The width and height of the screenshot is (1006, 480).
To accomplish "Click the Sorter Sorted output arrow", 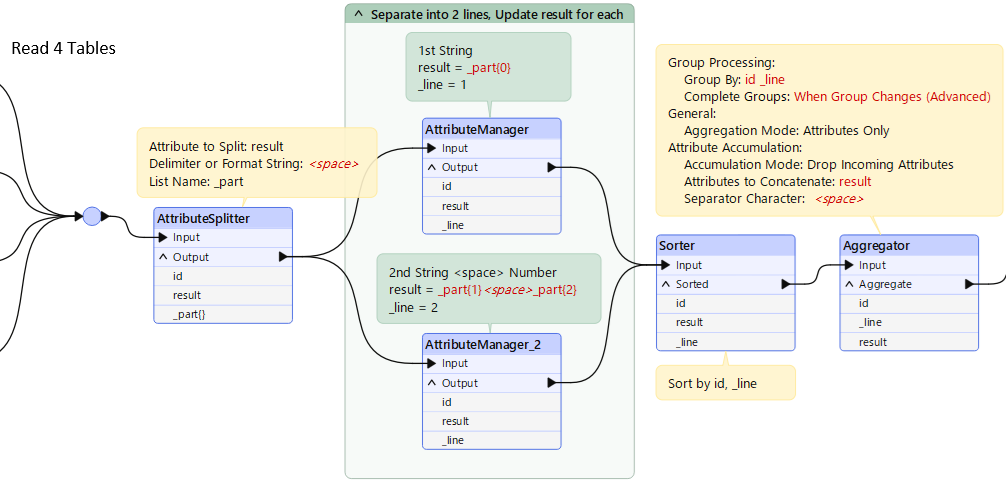I will (786, 284).
